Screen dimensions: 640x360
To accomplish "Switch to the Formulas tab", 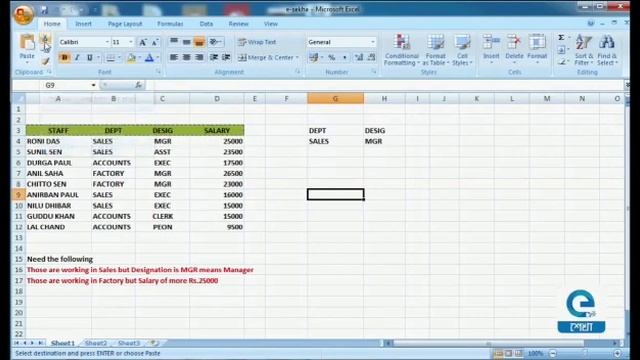I will 170,24.
